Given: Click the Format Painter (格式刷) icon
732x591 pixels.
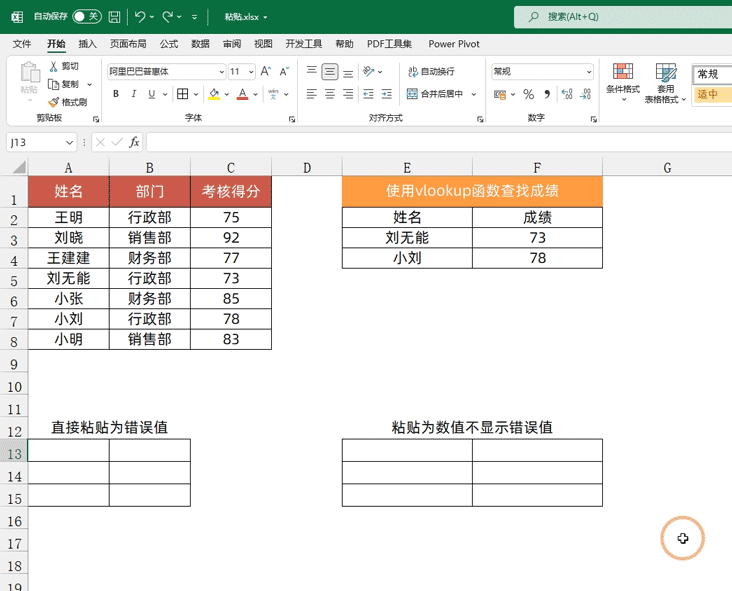Looking at the screenshot, I should coord(53,102).
